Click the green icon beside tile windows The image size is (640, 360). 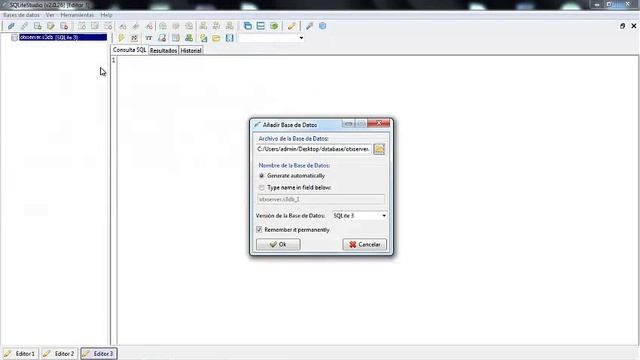(x=274, y=26)
